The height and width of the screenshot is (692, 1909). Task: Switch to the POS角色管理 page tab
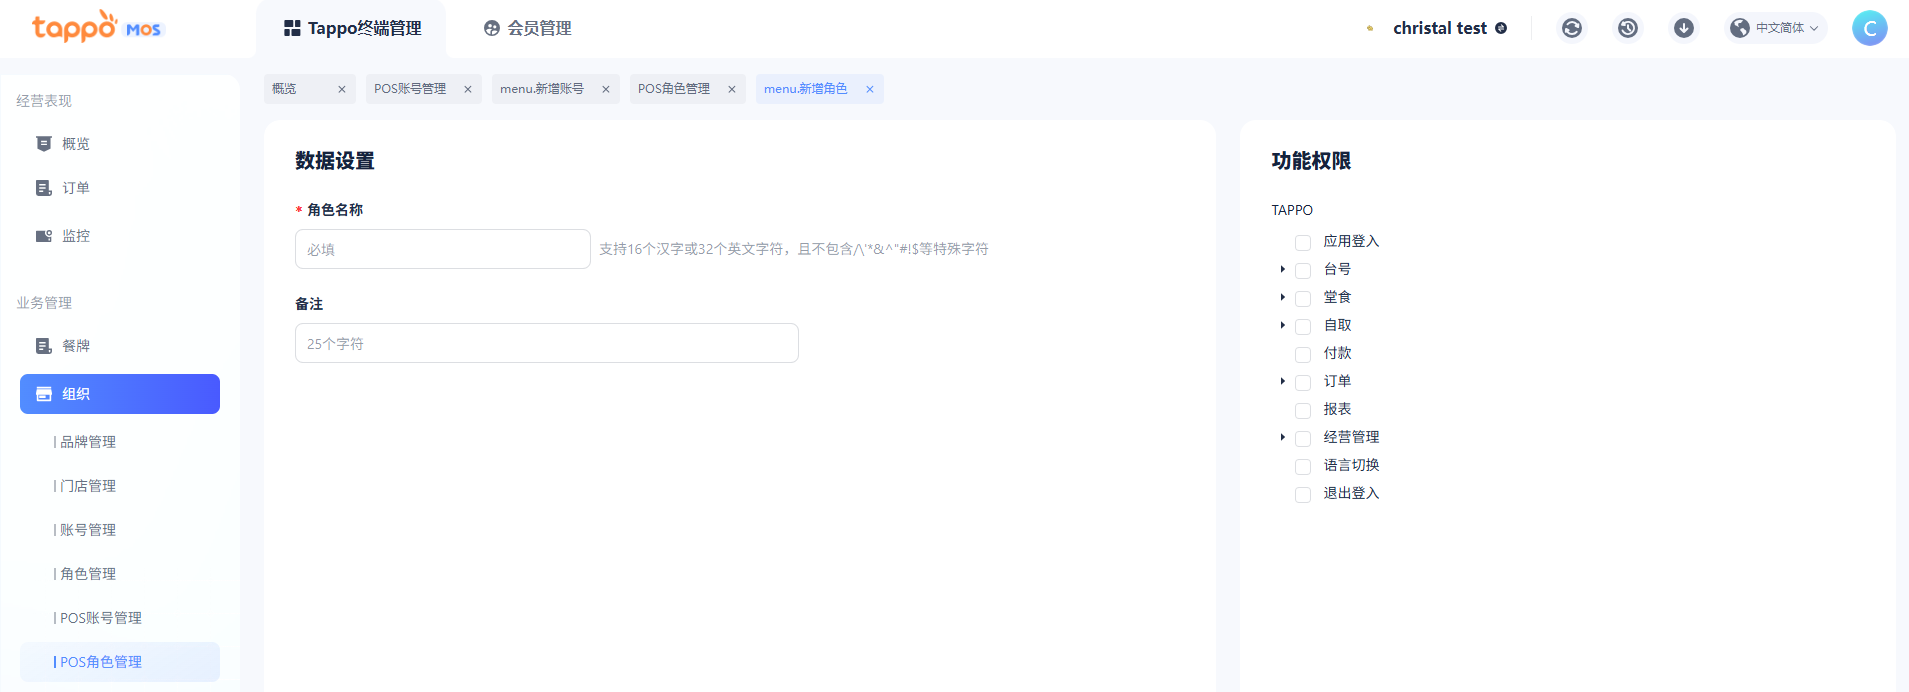[674, 89]
